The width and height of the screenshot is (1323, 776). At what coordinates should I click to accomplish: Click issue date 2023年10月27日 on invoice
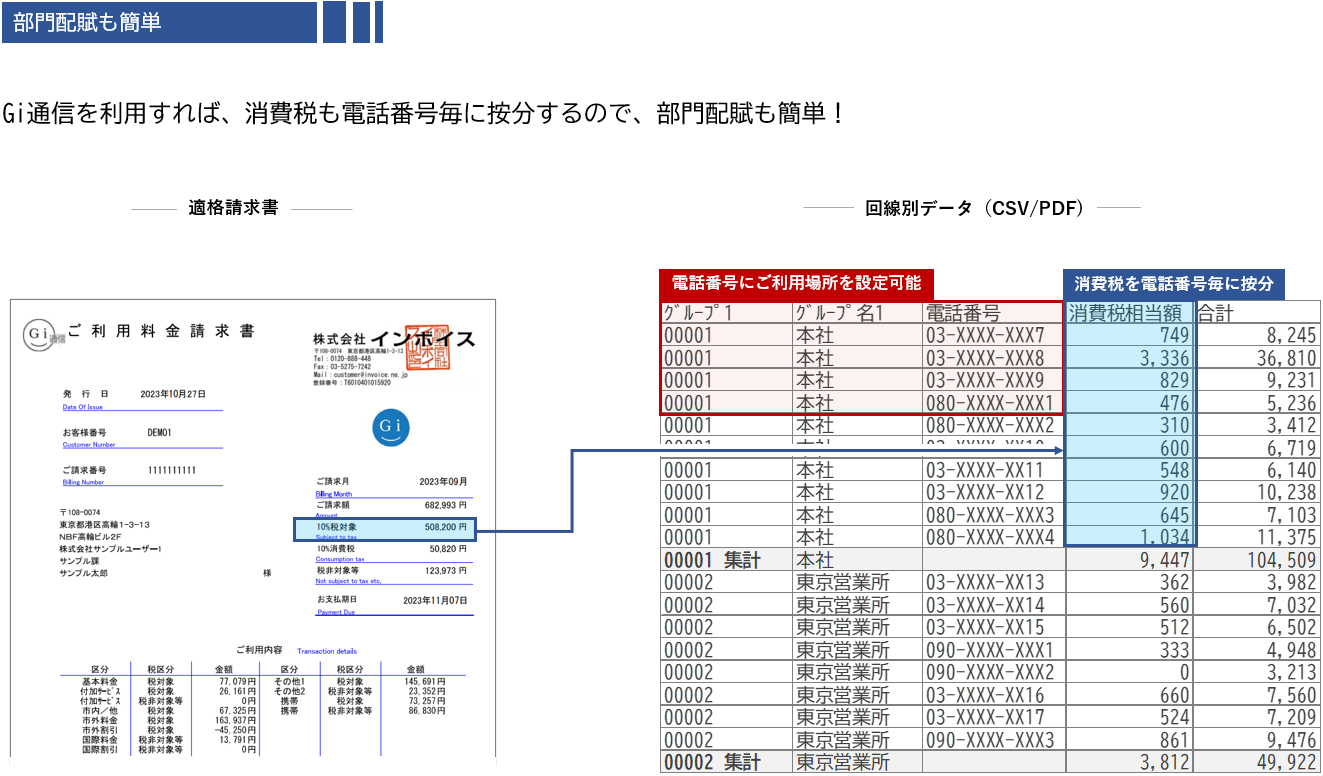(x=174, y=395)
